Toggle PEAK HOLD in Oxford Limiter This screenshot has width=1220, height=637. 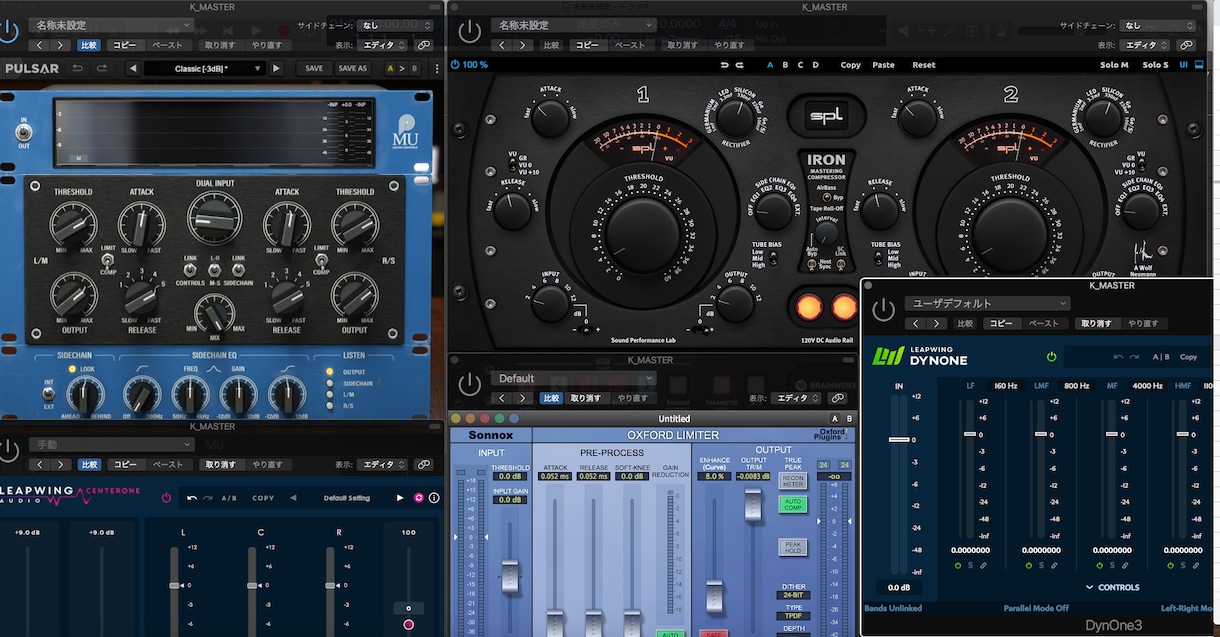click(792, 547)
